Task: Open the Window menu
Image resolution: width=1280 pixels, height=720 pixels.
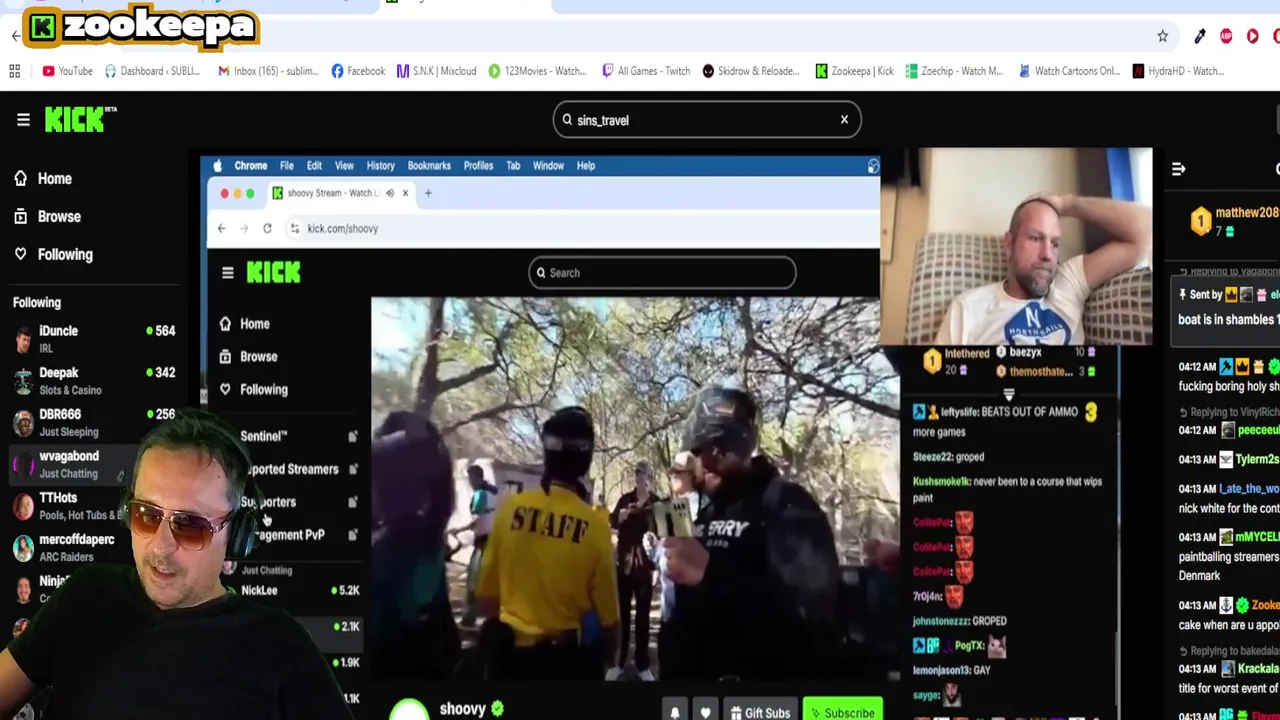Action: tap(548, 166)
